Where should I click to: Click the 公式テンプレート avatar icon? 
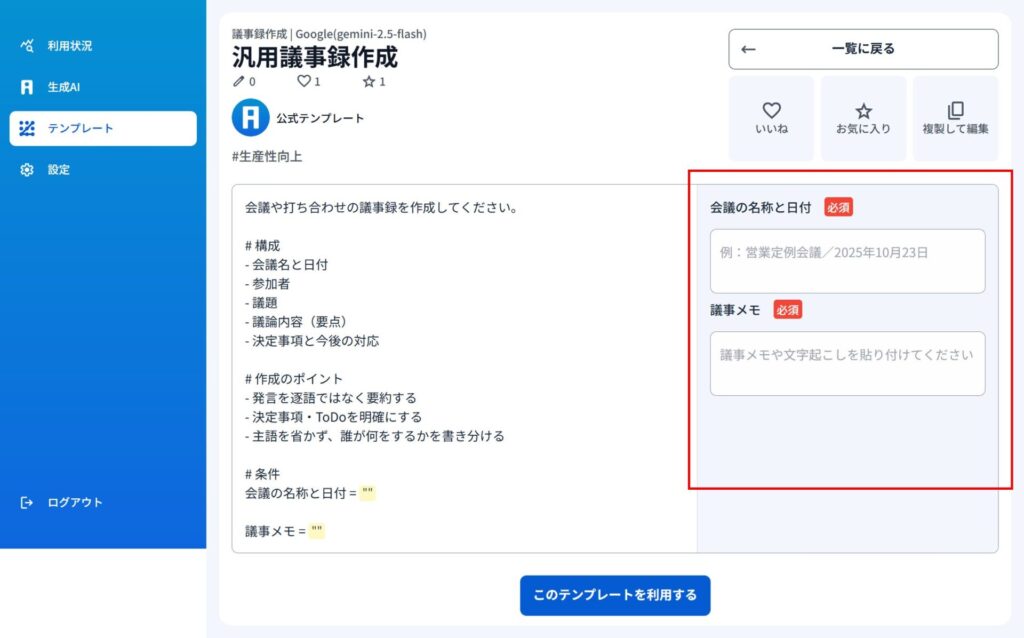tap(250, 118)
